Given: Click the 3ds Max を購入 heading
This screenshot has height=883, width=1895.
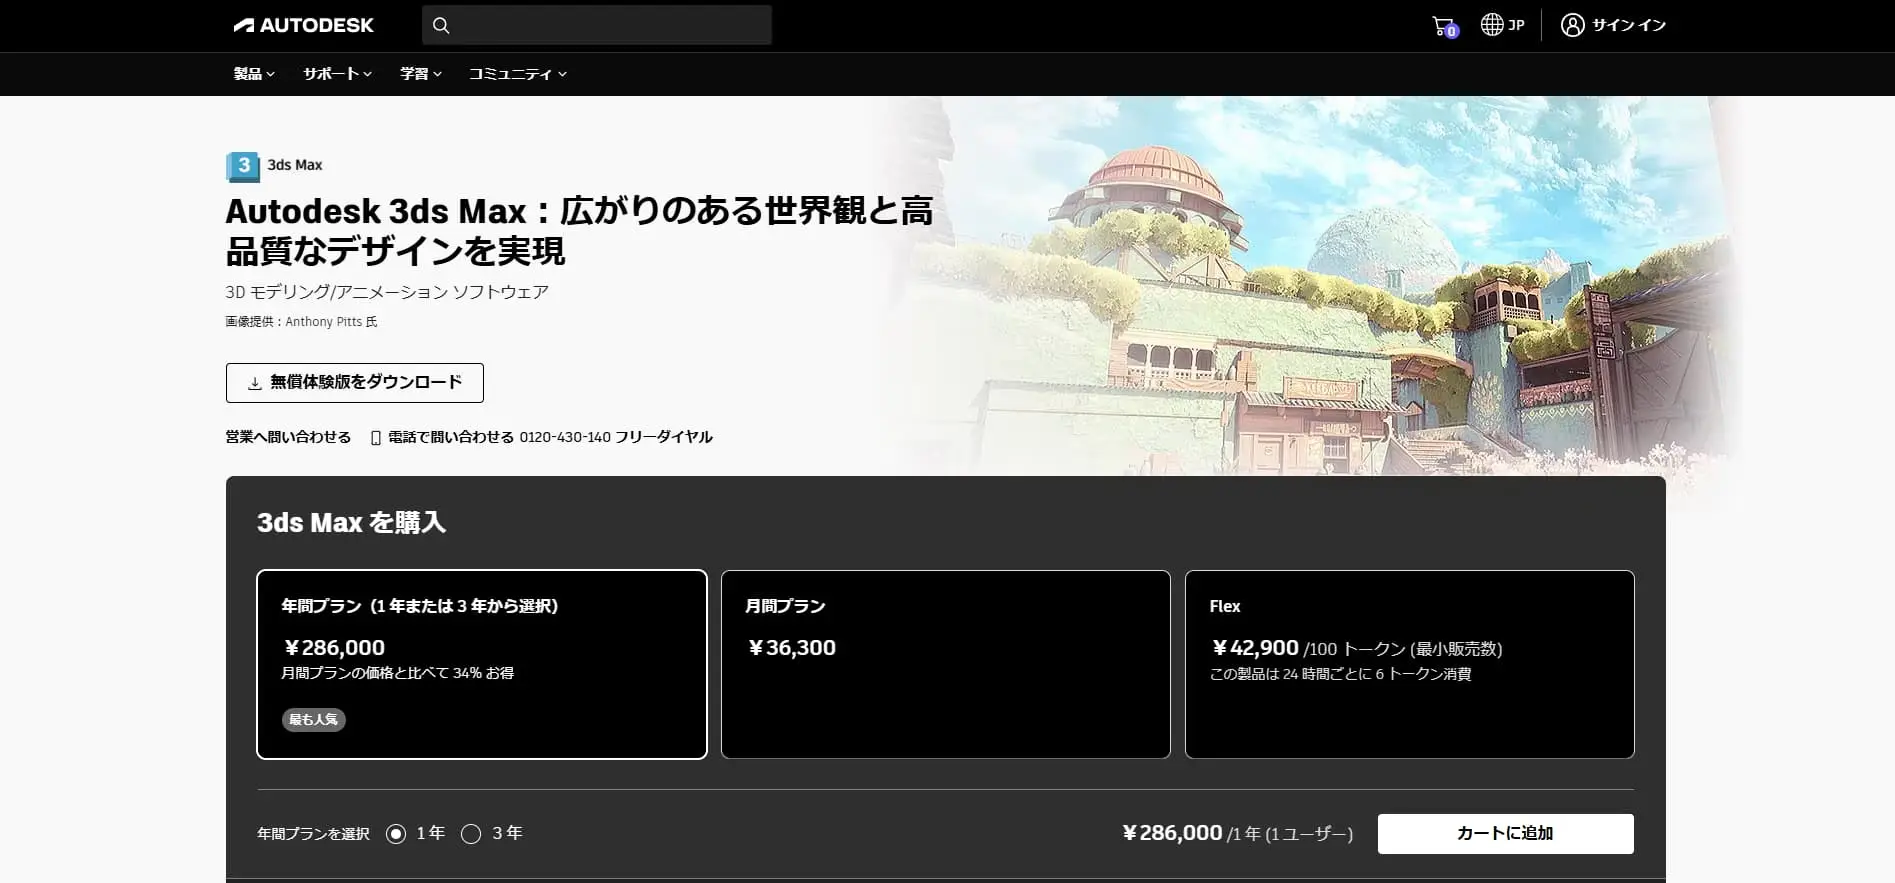Looking at the screenshot, I should click(x=351, y=522).
